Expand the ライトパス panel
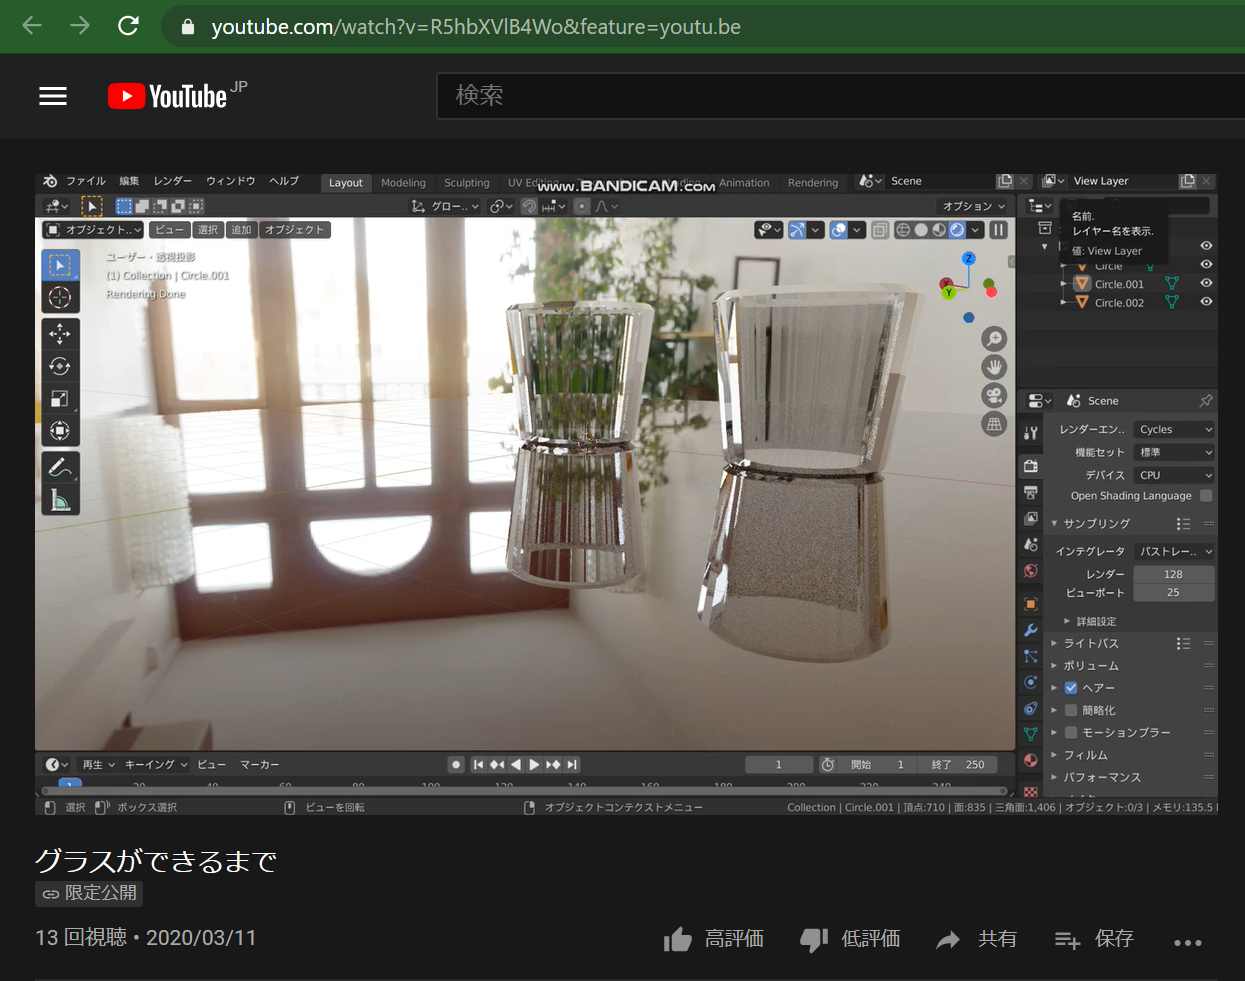The image size is (1245, 981). coord(1090,644)
